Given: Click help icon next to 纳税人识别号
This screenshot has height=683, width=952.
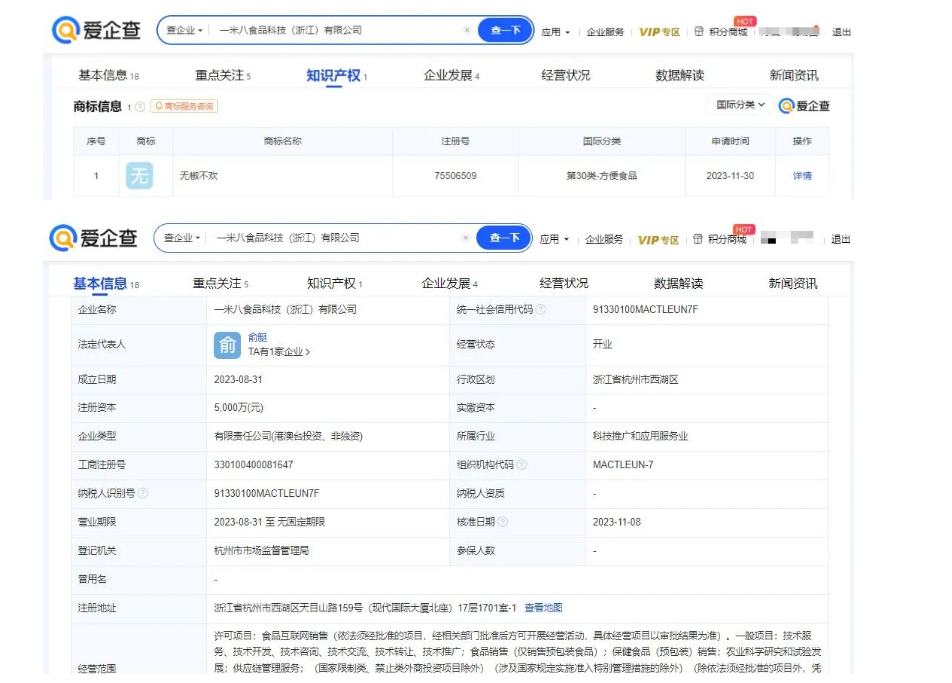Looking at the screenshot, I should tap(143, 493).
